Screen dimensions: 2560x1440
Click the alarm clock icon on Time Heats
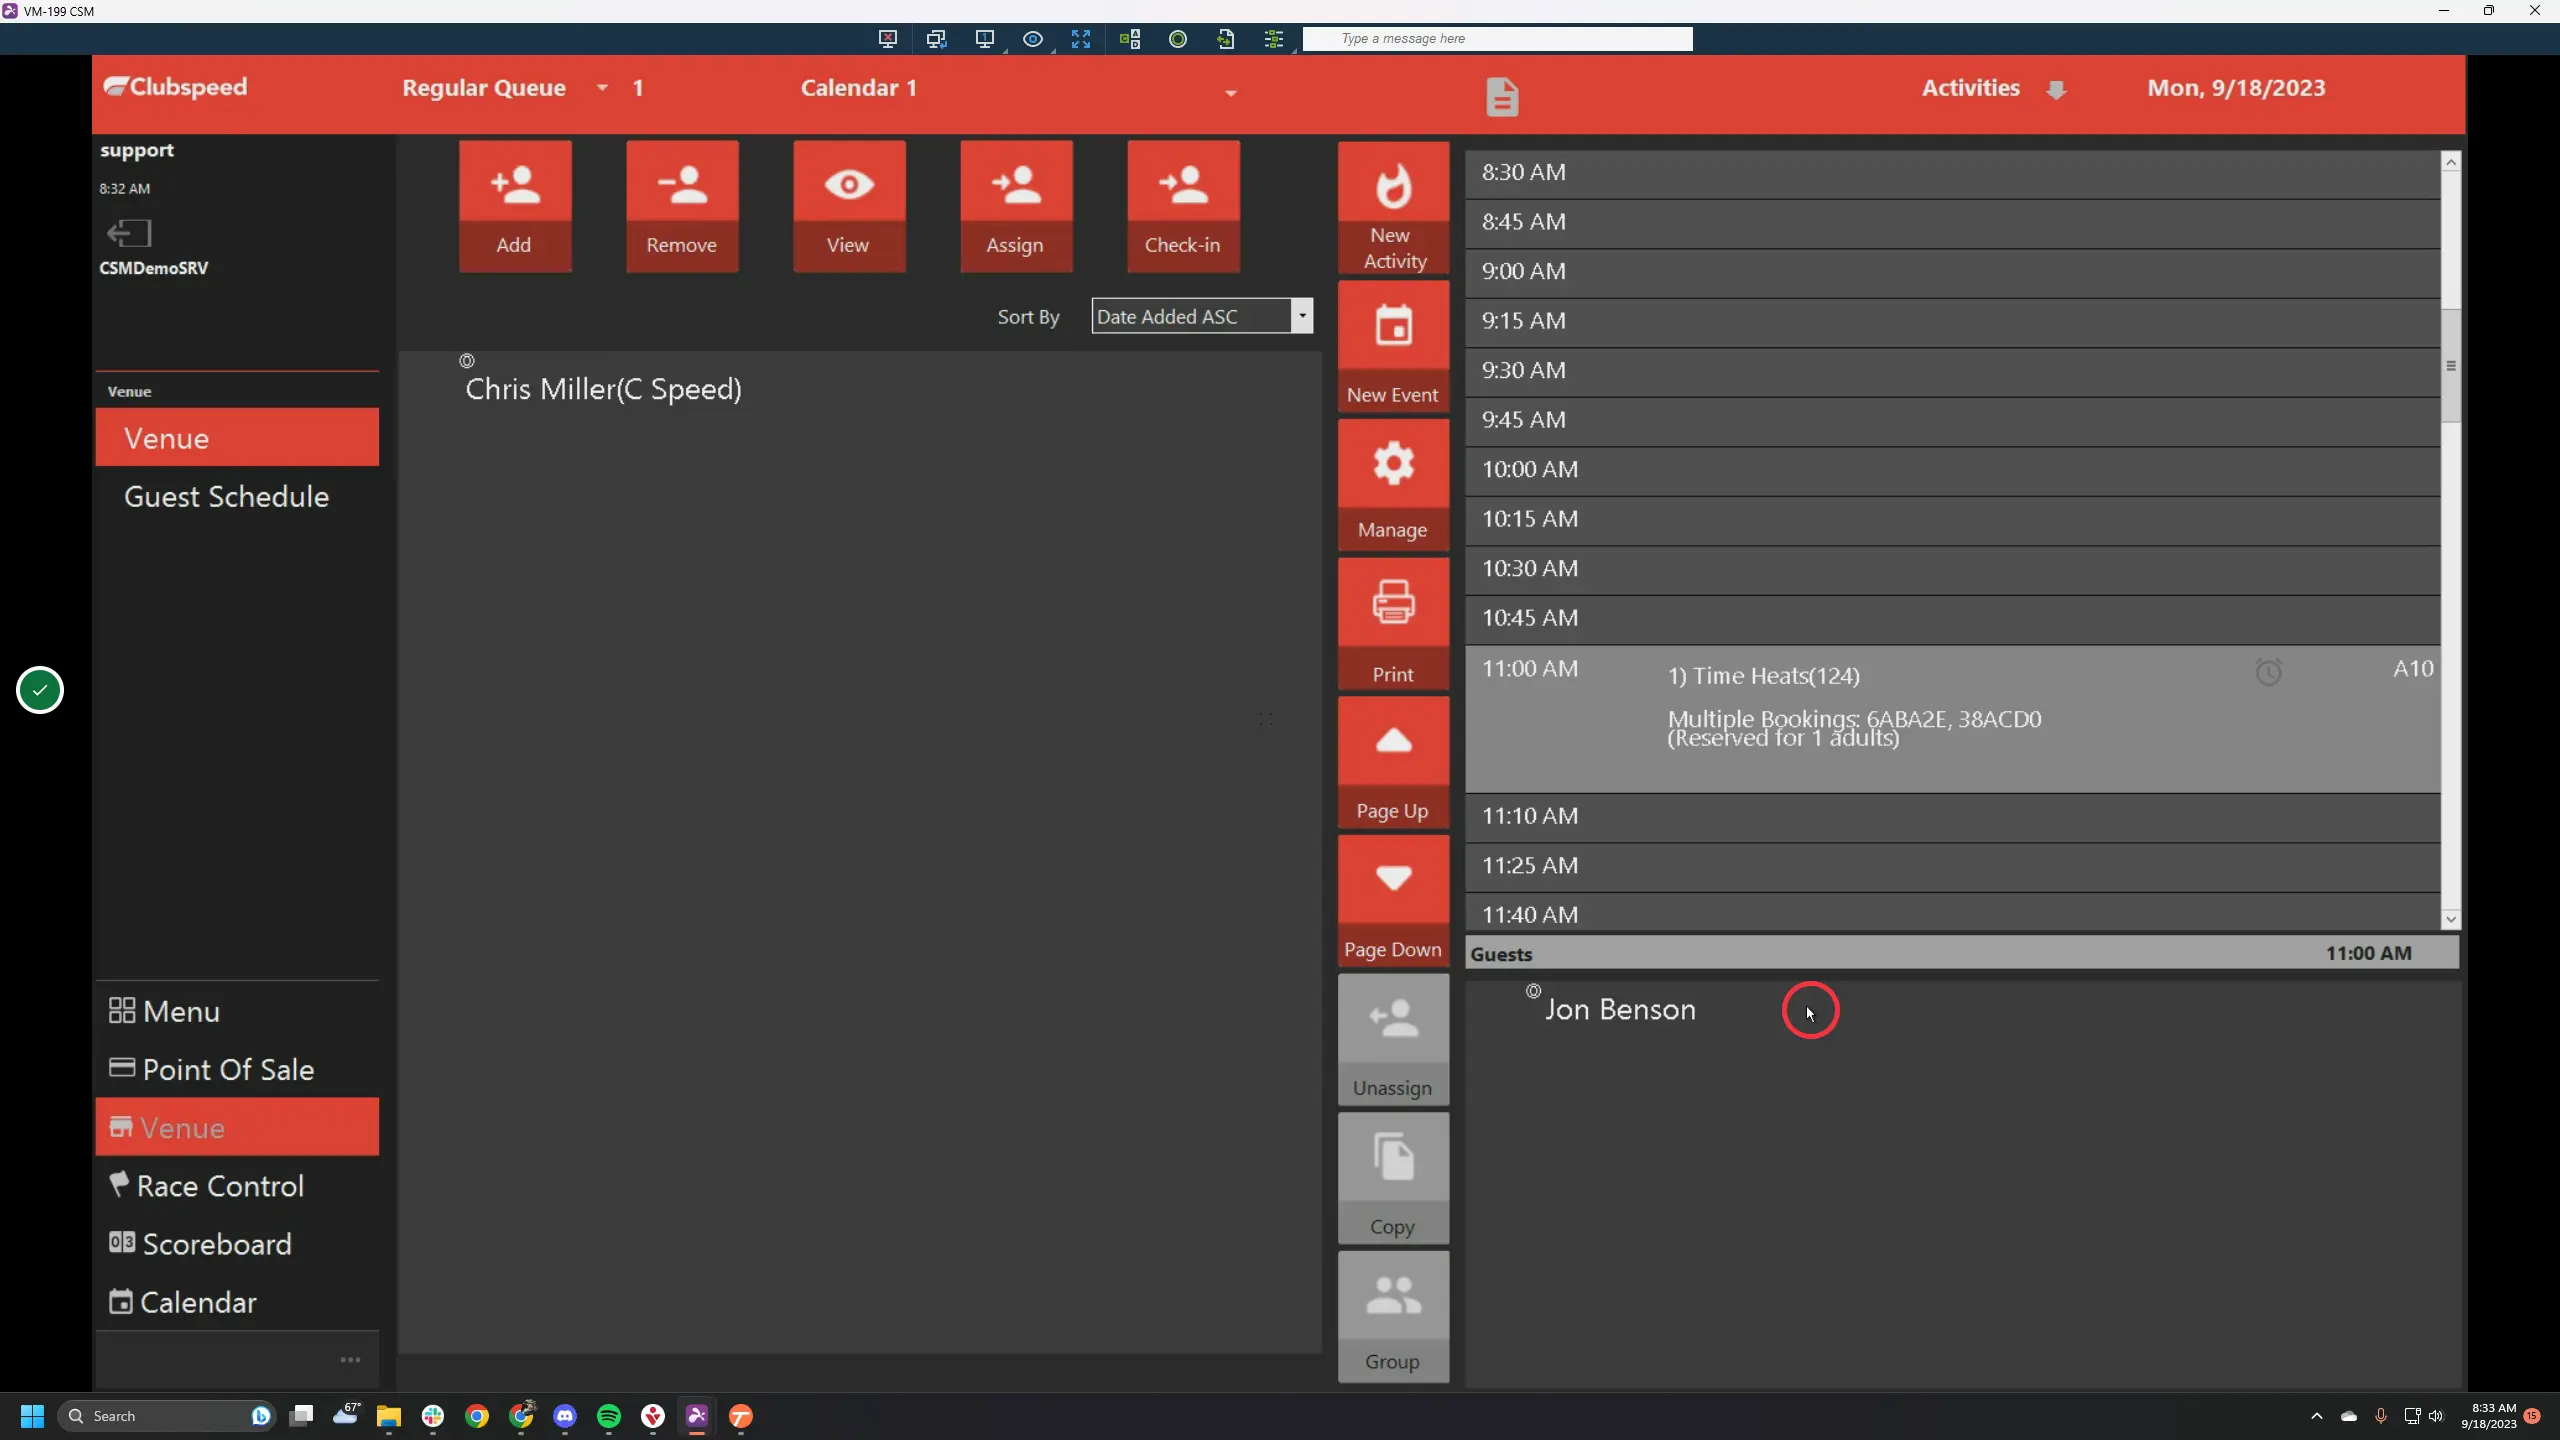coord(2268,672)
